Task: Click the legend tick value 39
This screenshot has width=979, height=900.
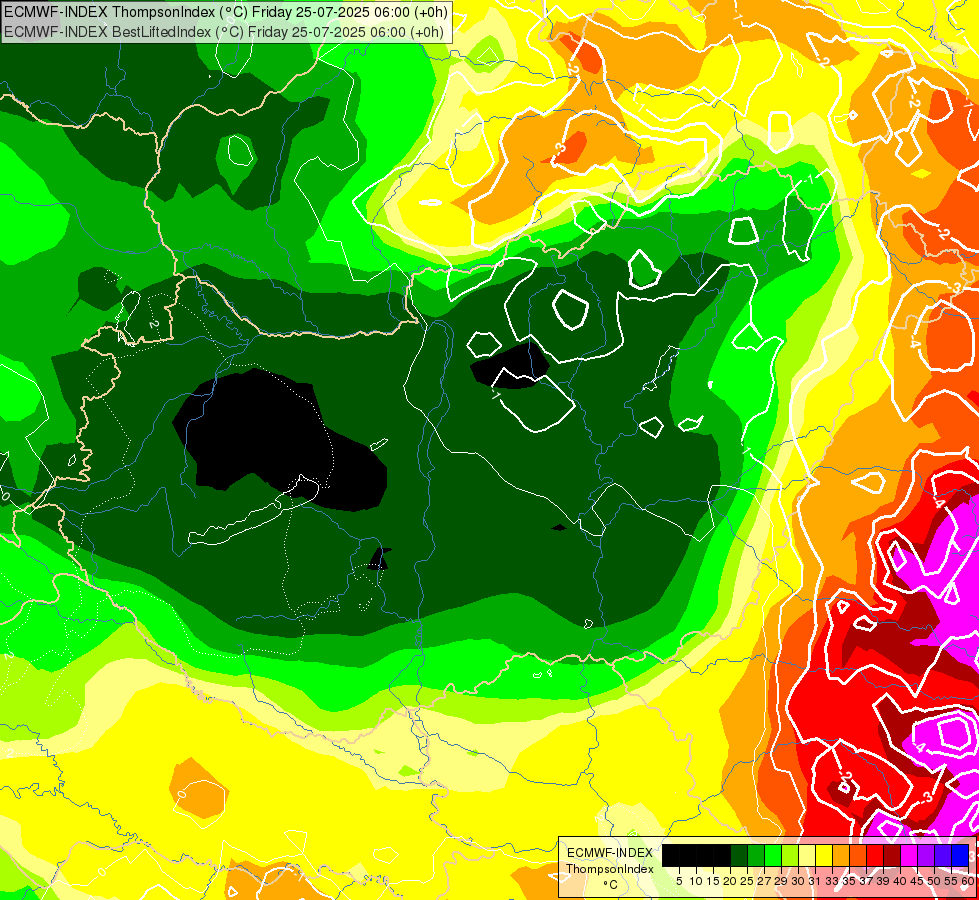Action: click(883, 881)
